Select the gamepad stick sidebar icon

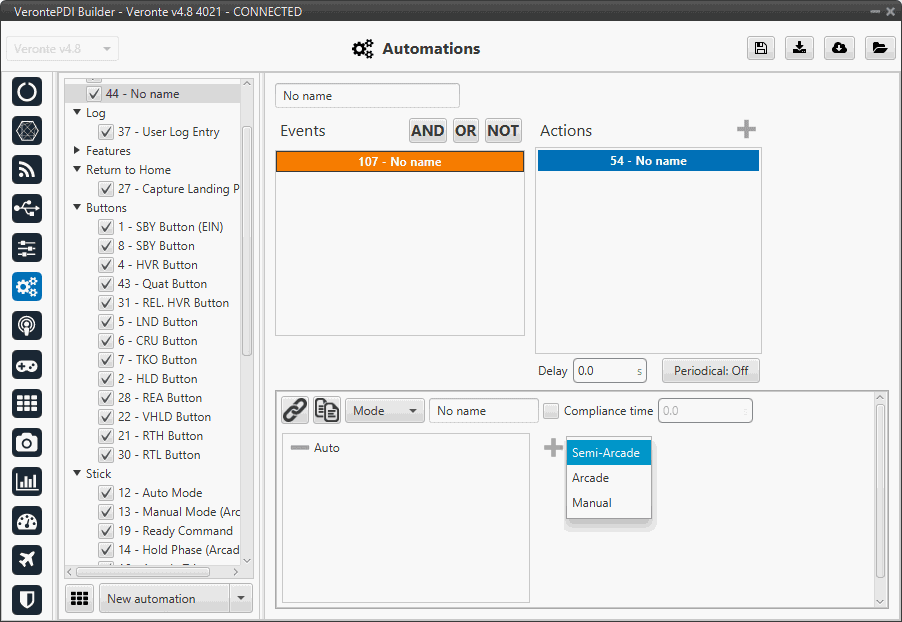coord(27,364)
